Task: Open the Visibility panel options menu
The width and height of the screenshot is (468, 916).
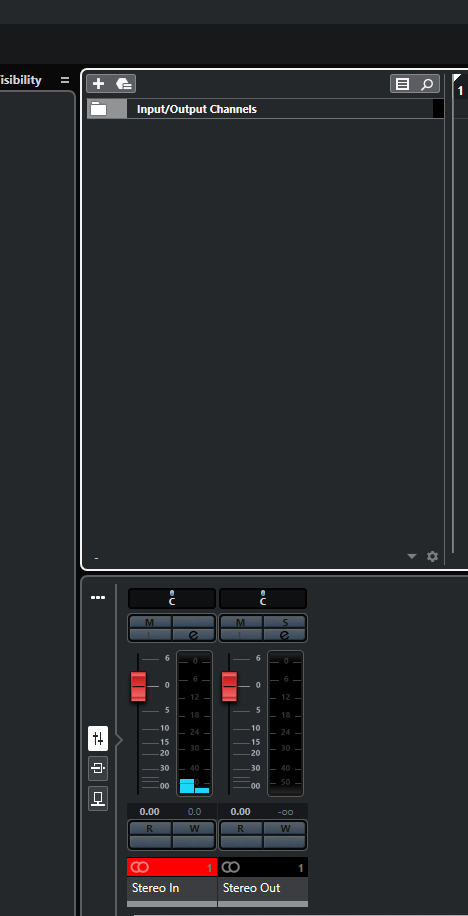Action: click(x=65, y=80)
